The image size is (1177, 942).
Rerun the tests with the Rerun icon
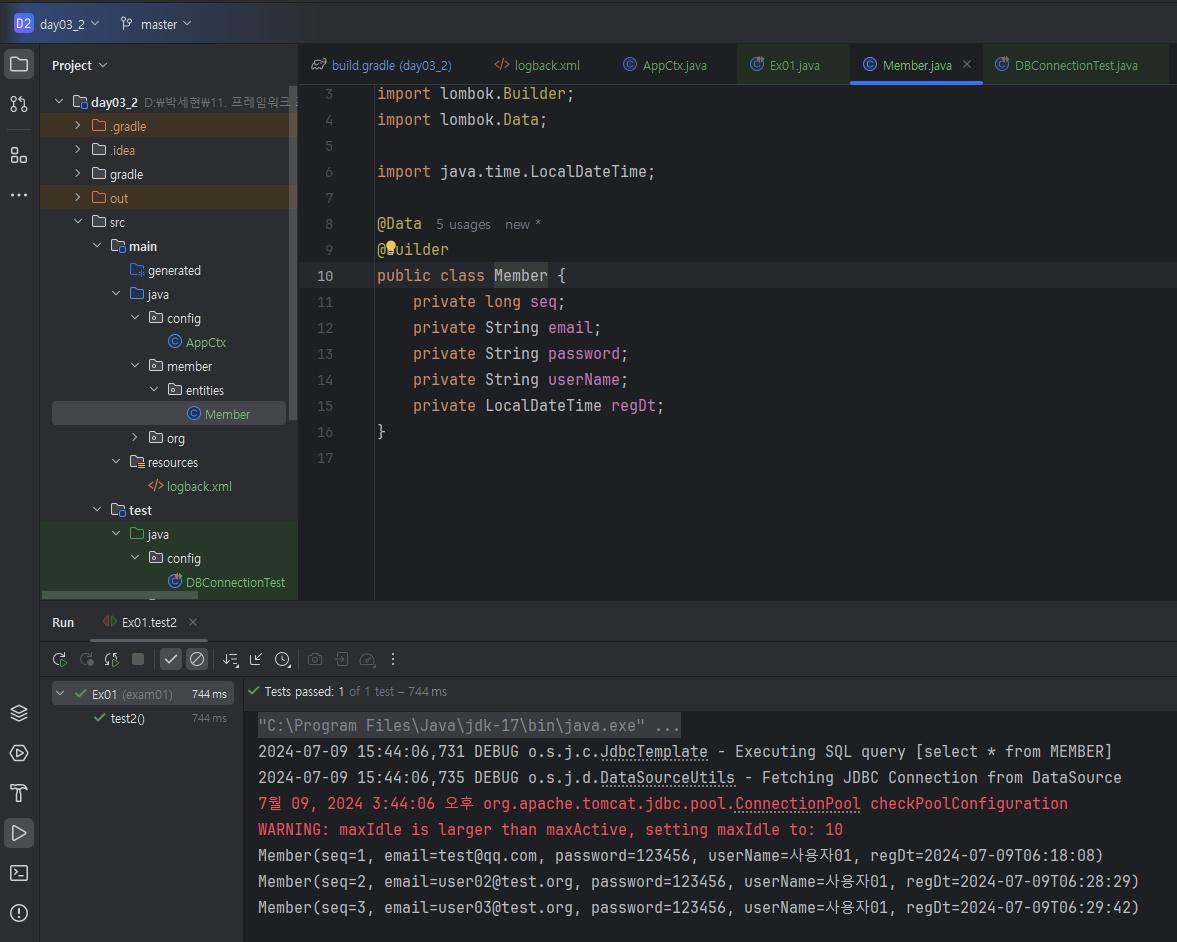point(60,659)
